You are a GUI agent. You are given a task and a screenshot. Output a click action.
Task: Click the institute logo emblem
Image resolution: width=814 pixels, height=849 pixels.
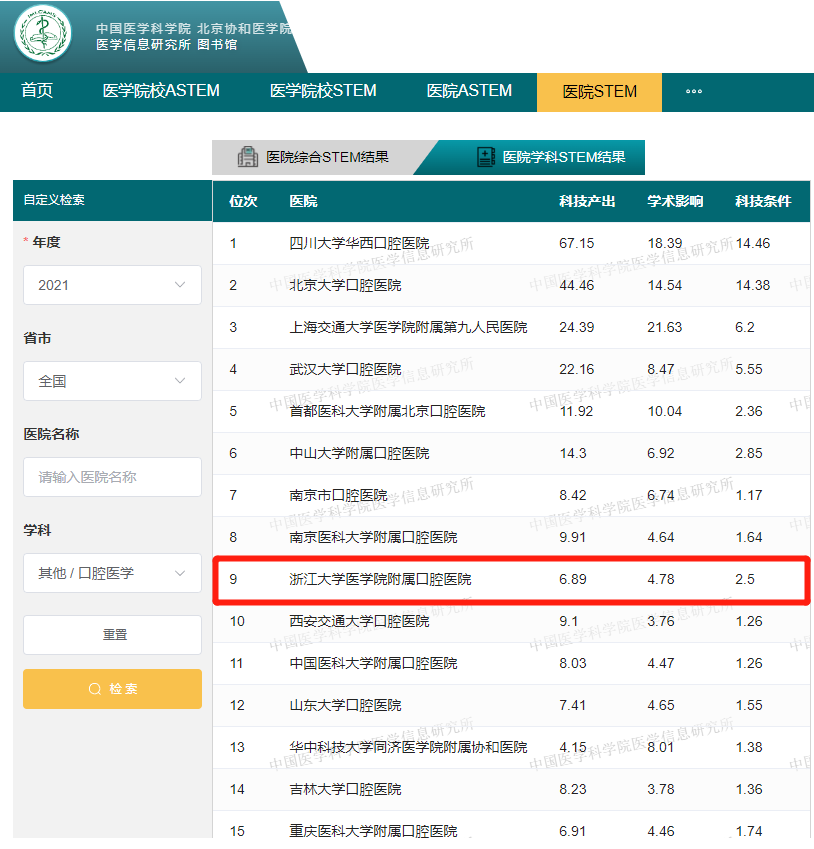(x=43, y=34)
